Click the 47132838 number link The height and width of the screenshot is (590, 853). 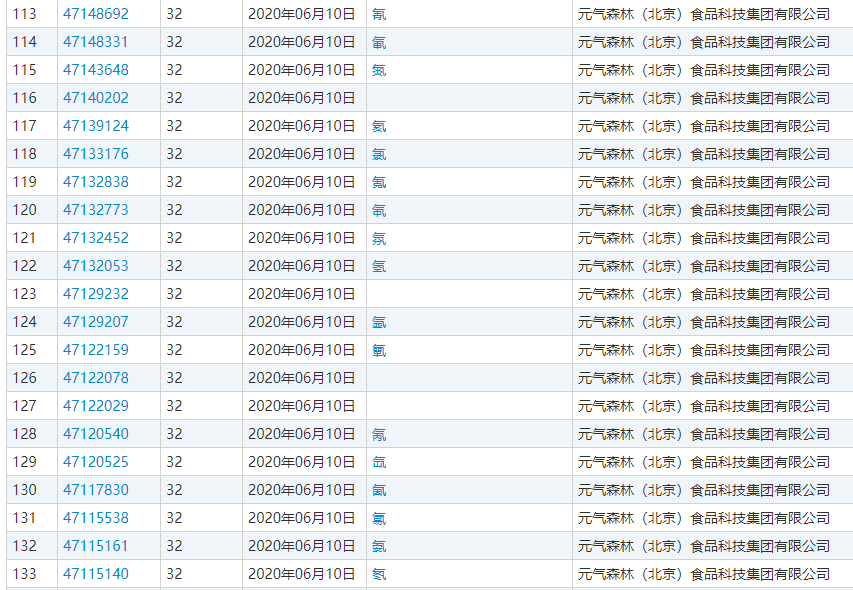tap(96, 182)
